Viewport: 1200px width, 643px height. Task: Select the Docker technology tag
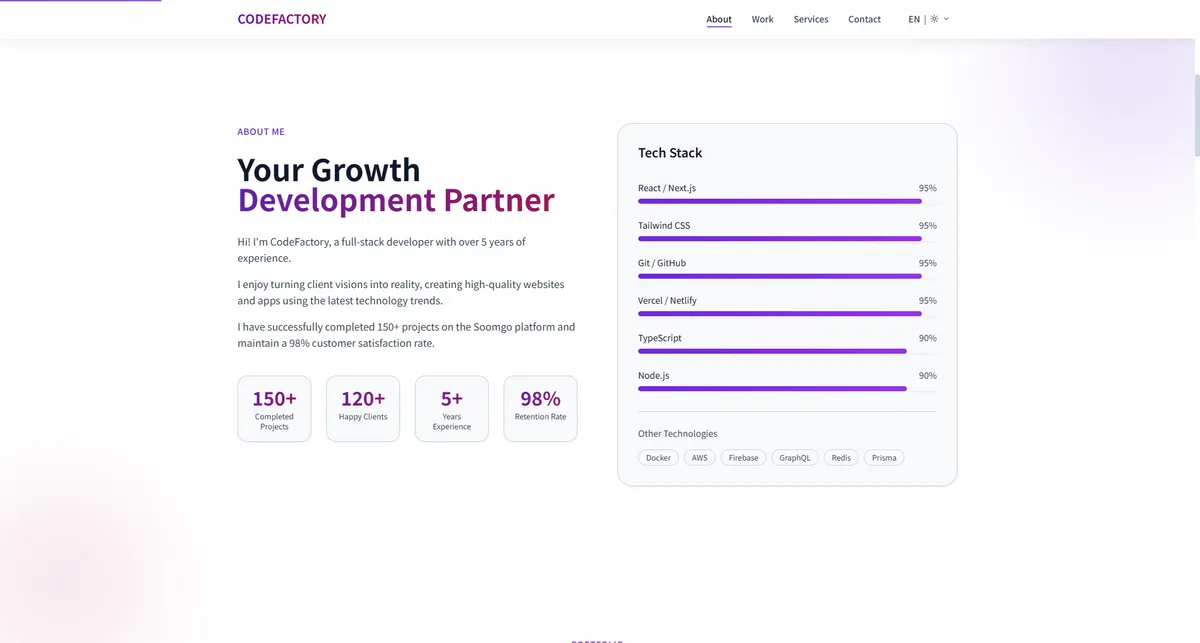[x=658, y=458]
